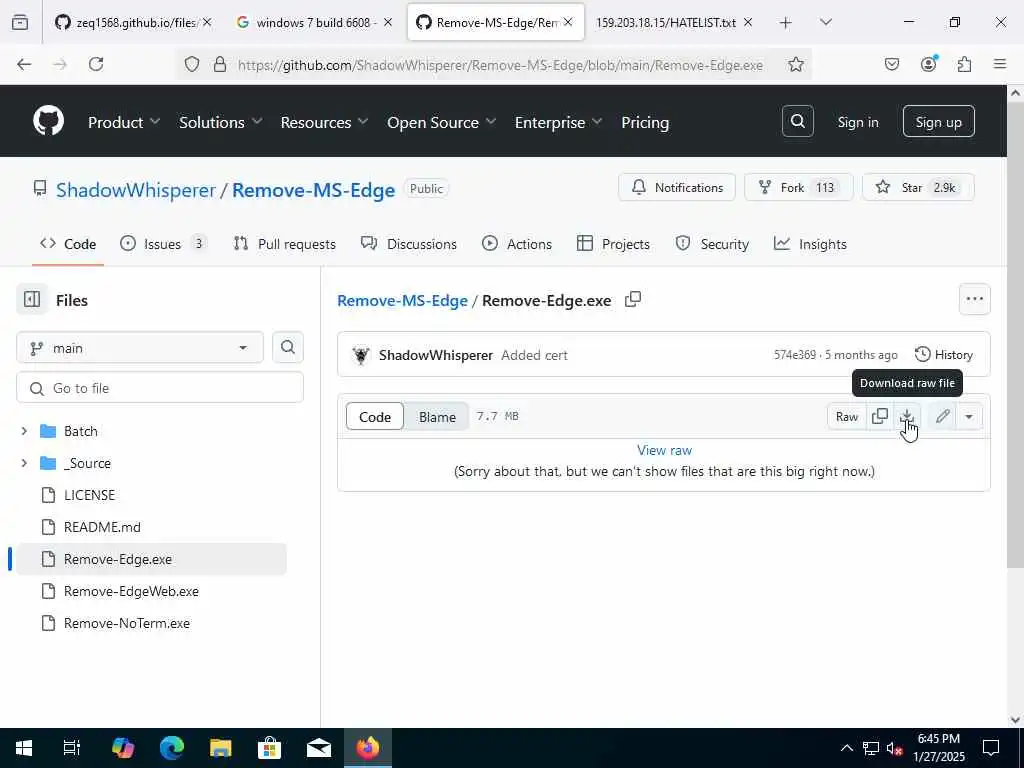The width and height of the screenshot is (1024, 768).
Task: Open the Pricing link
Action: coord(645,122)
